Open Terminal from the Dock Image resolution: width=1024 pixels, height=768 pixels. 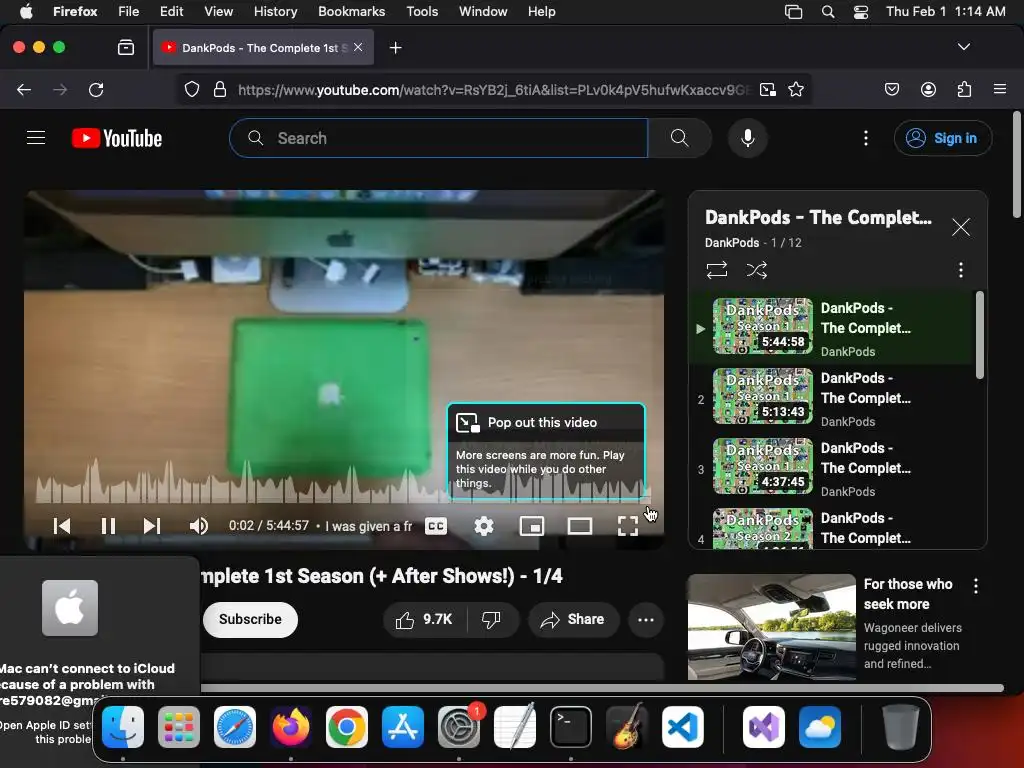tap(571, 727)
